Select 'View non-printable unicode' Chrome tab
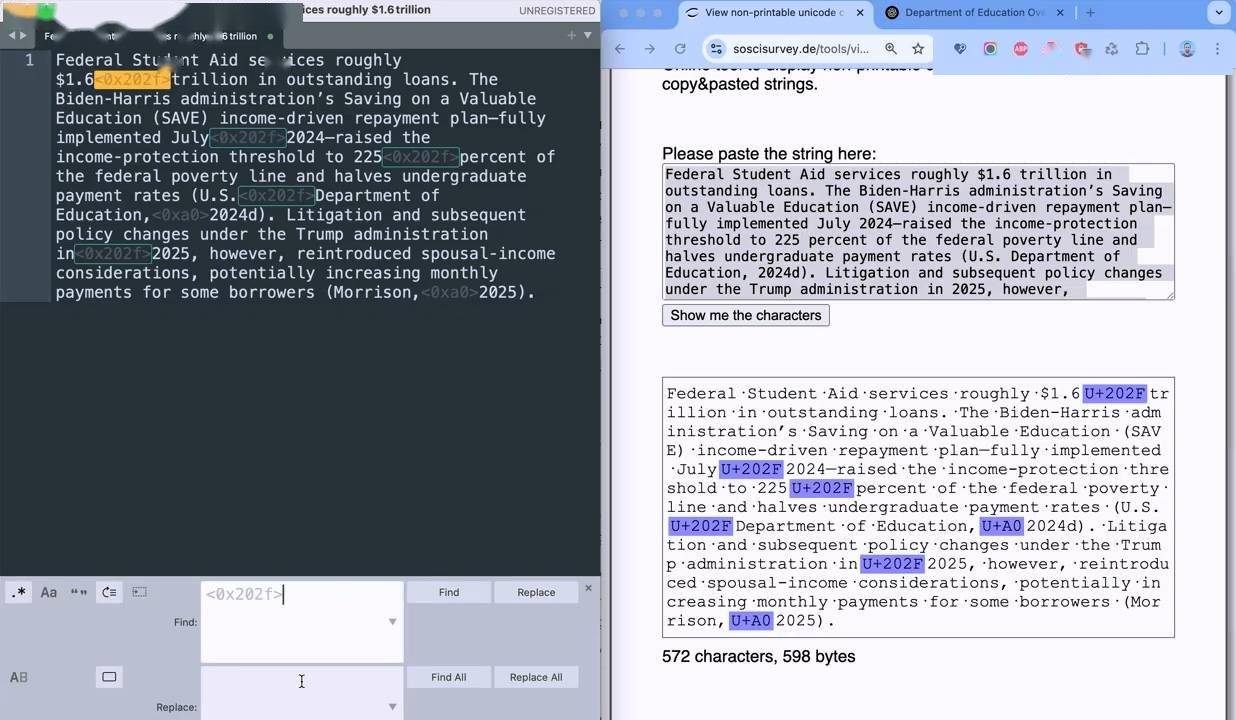This screenshot has width=1236, height=720. [x=774, y=12]
